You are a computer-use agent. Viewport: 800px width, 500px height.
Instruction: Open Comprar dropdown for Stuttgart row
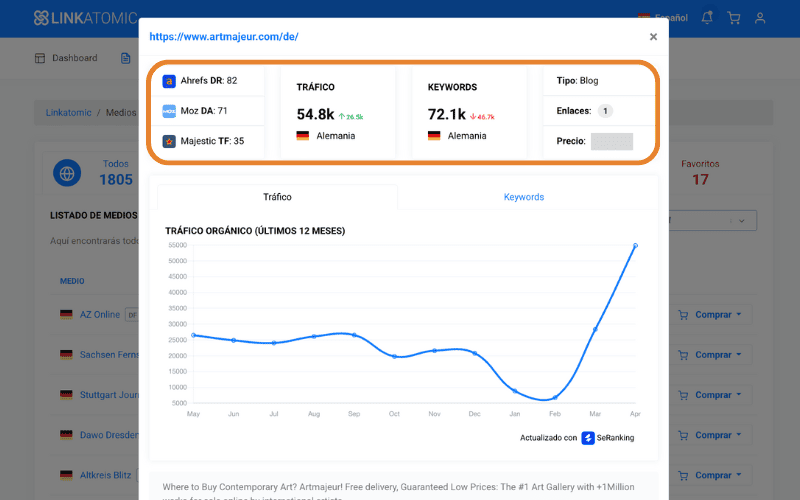(710, 395)
